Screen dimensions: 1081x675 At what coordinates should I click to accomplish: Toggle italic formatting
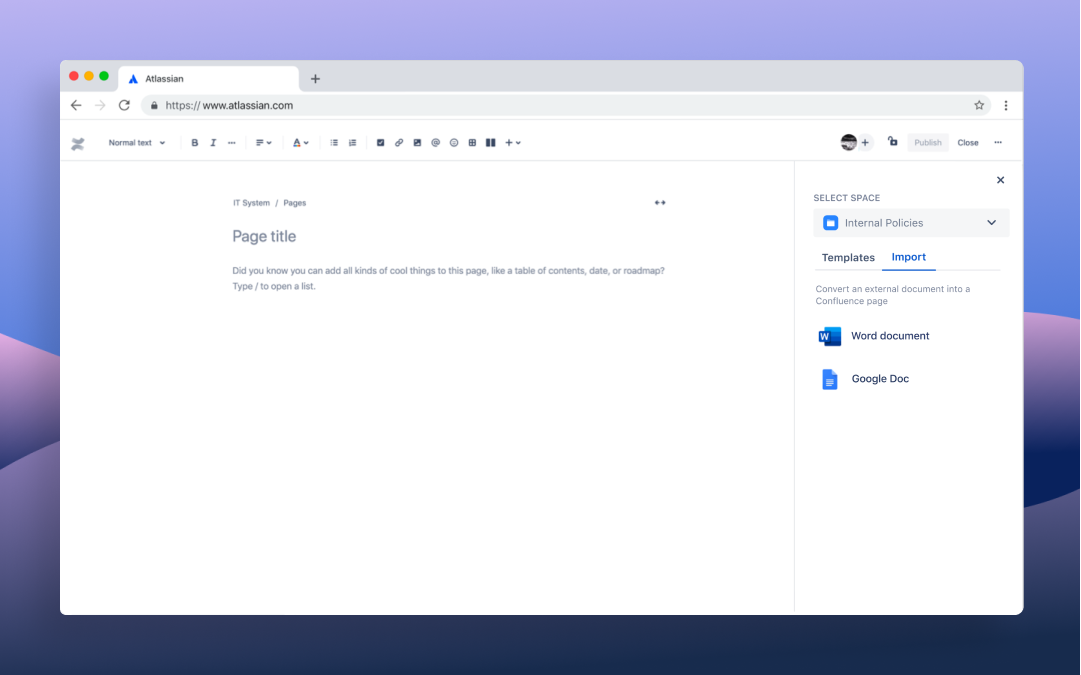tap(213, 143)
